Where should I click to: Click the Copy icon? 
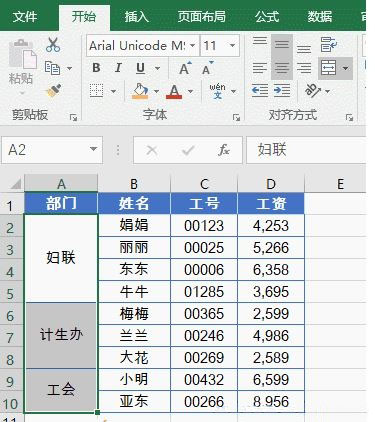pyautogui.click(x=52, y=68)
